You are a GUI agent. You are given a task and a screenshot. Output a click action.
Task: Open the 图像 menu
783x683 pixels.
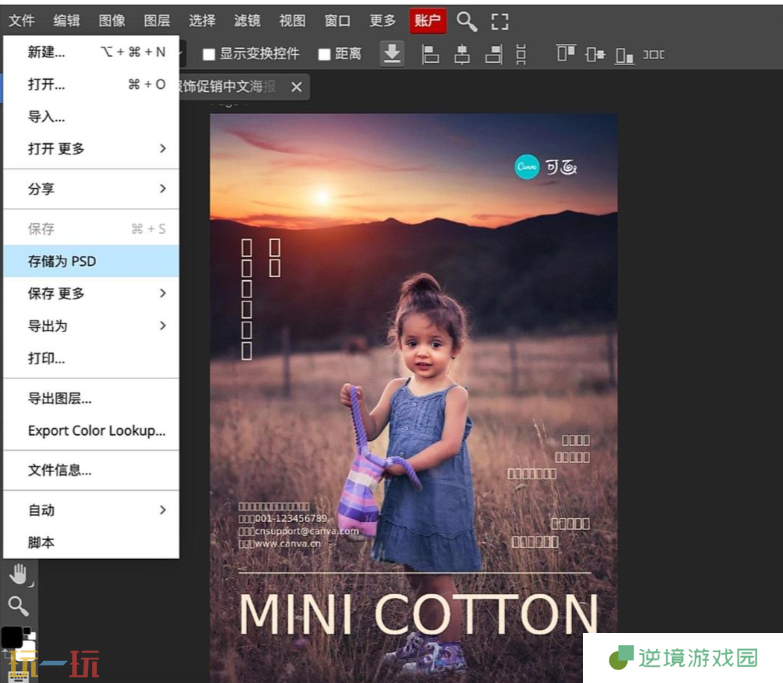click(112, 21)
